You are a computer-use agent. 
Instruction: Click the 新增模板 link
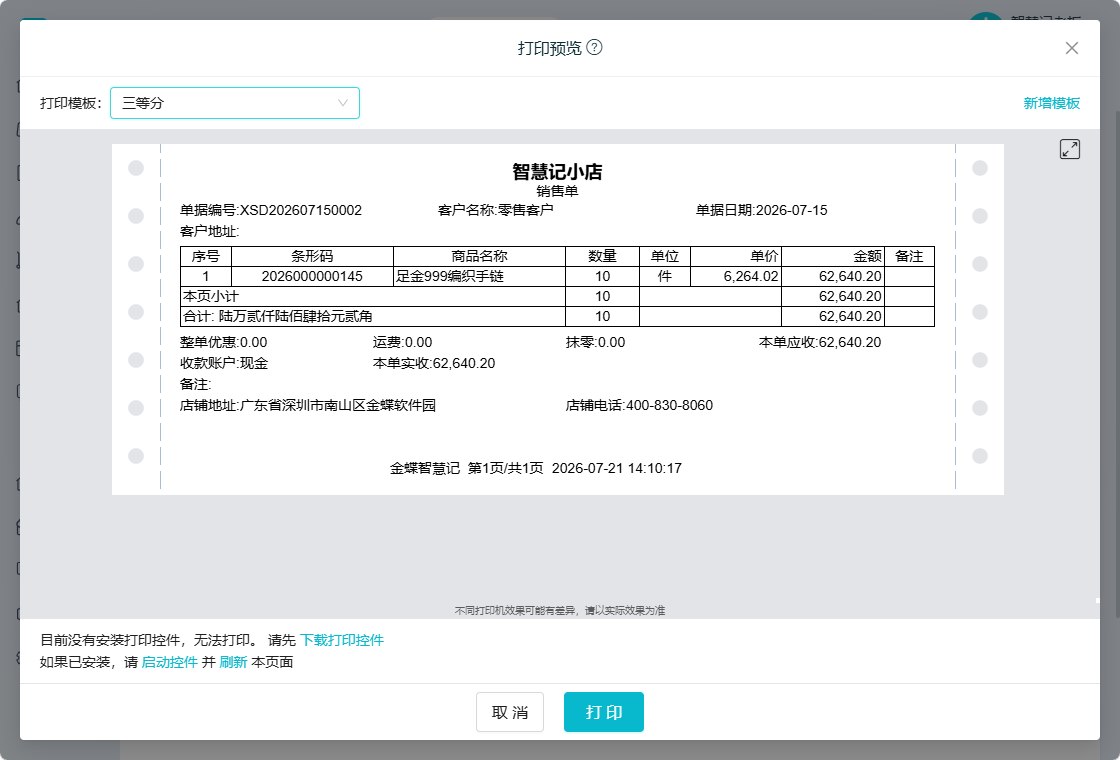point(1051,103)
